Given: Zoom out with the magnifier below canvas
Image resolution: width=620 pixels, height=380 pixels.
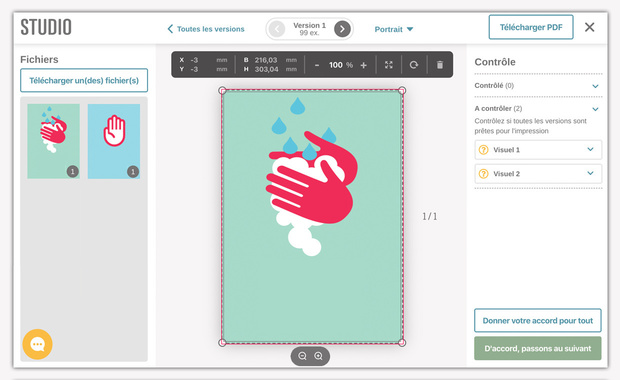Looking at the screenshot, I should (x=302, y=356).
